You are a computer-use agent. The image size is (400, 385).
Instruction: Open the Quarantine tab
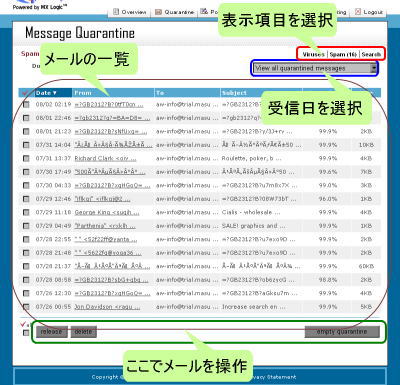175,12
